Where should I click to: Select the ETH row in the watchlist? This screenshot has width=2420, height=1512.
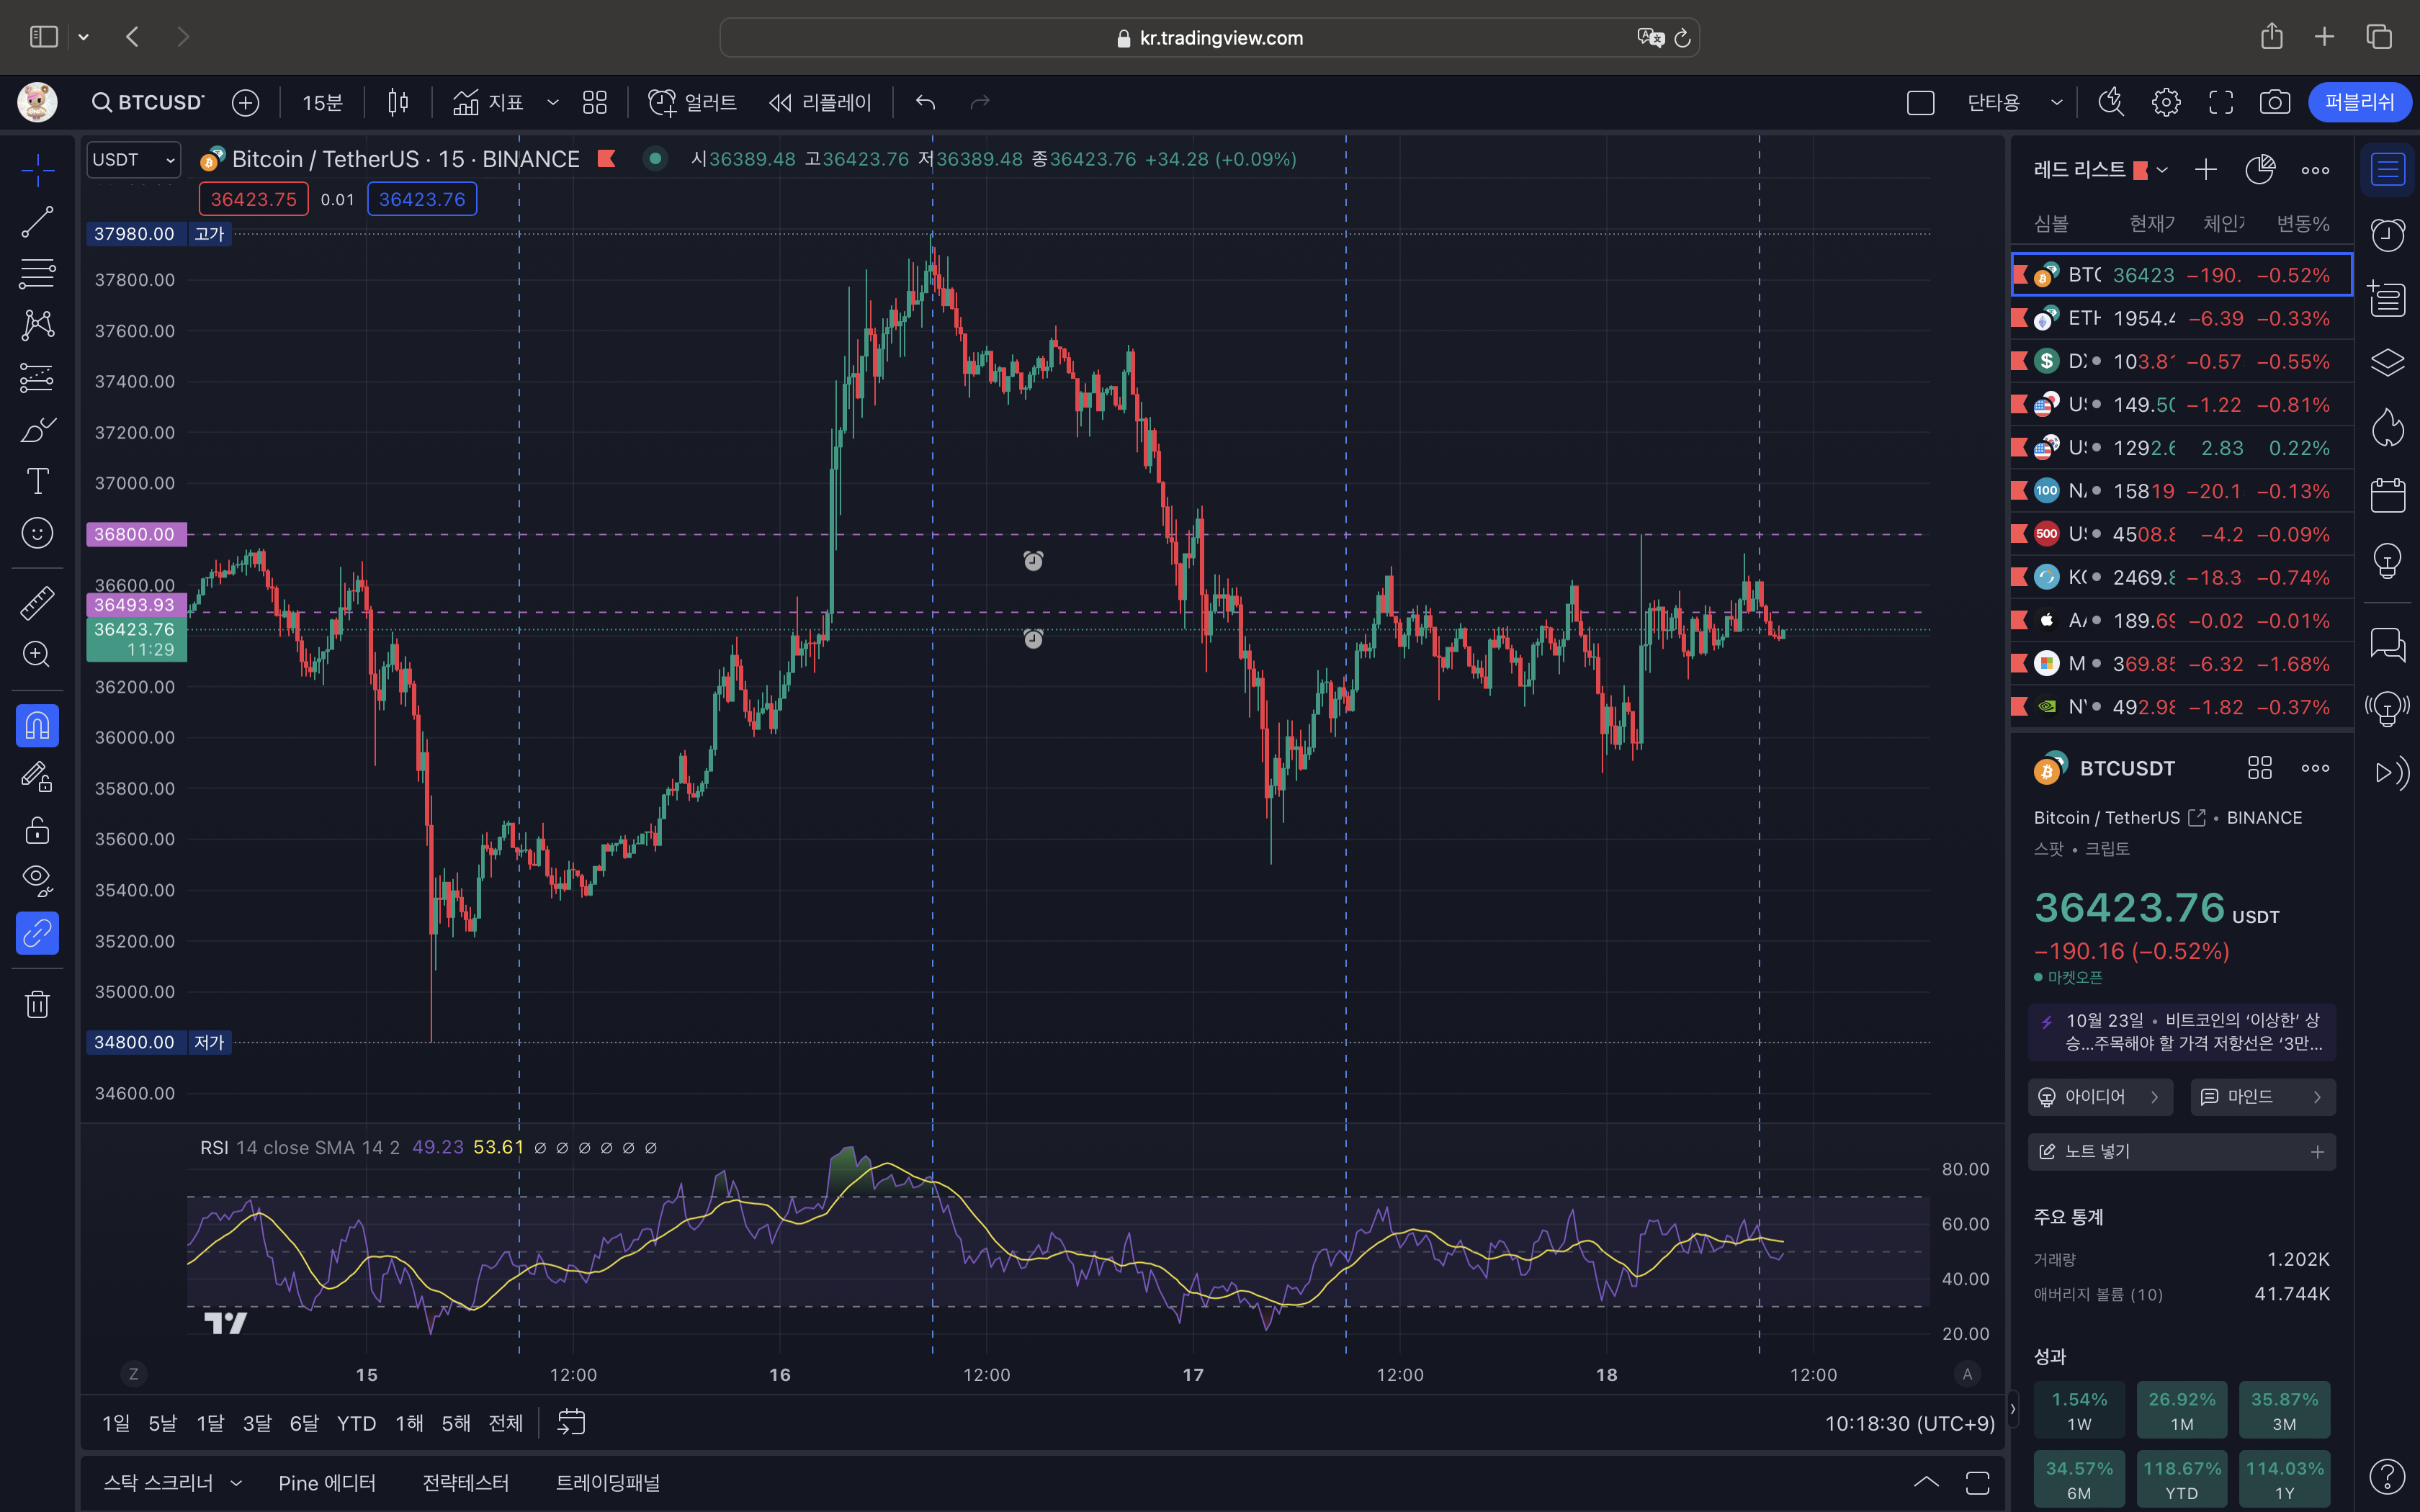(2182, 318)
